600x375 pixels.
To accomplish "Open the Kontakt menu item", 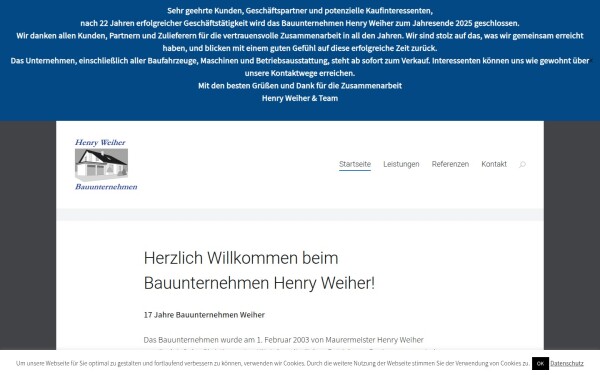I will [494, 164].
